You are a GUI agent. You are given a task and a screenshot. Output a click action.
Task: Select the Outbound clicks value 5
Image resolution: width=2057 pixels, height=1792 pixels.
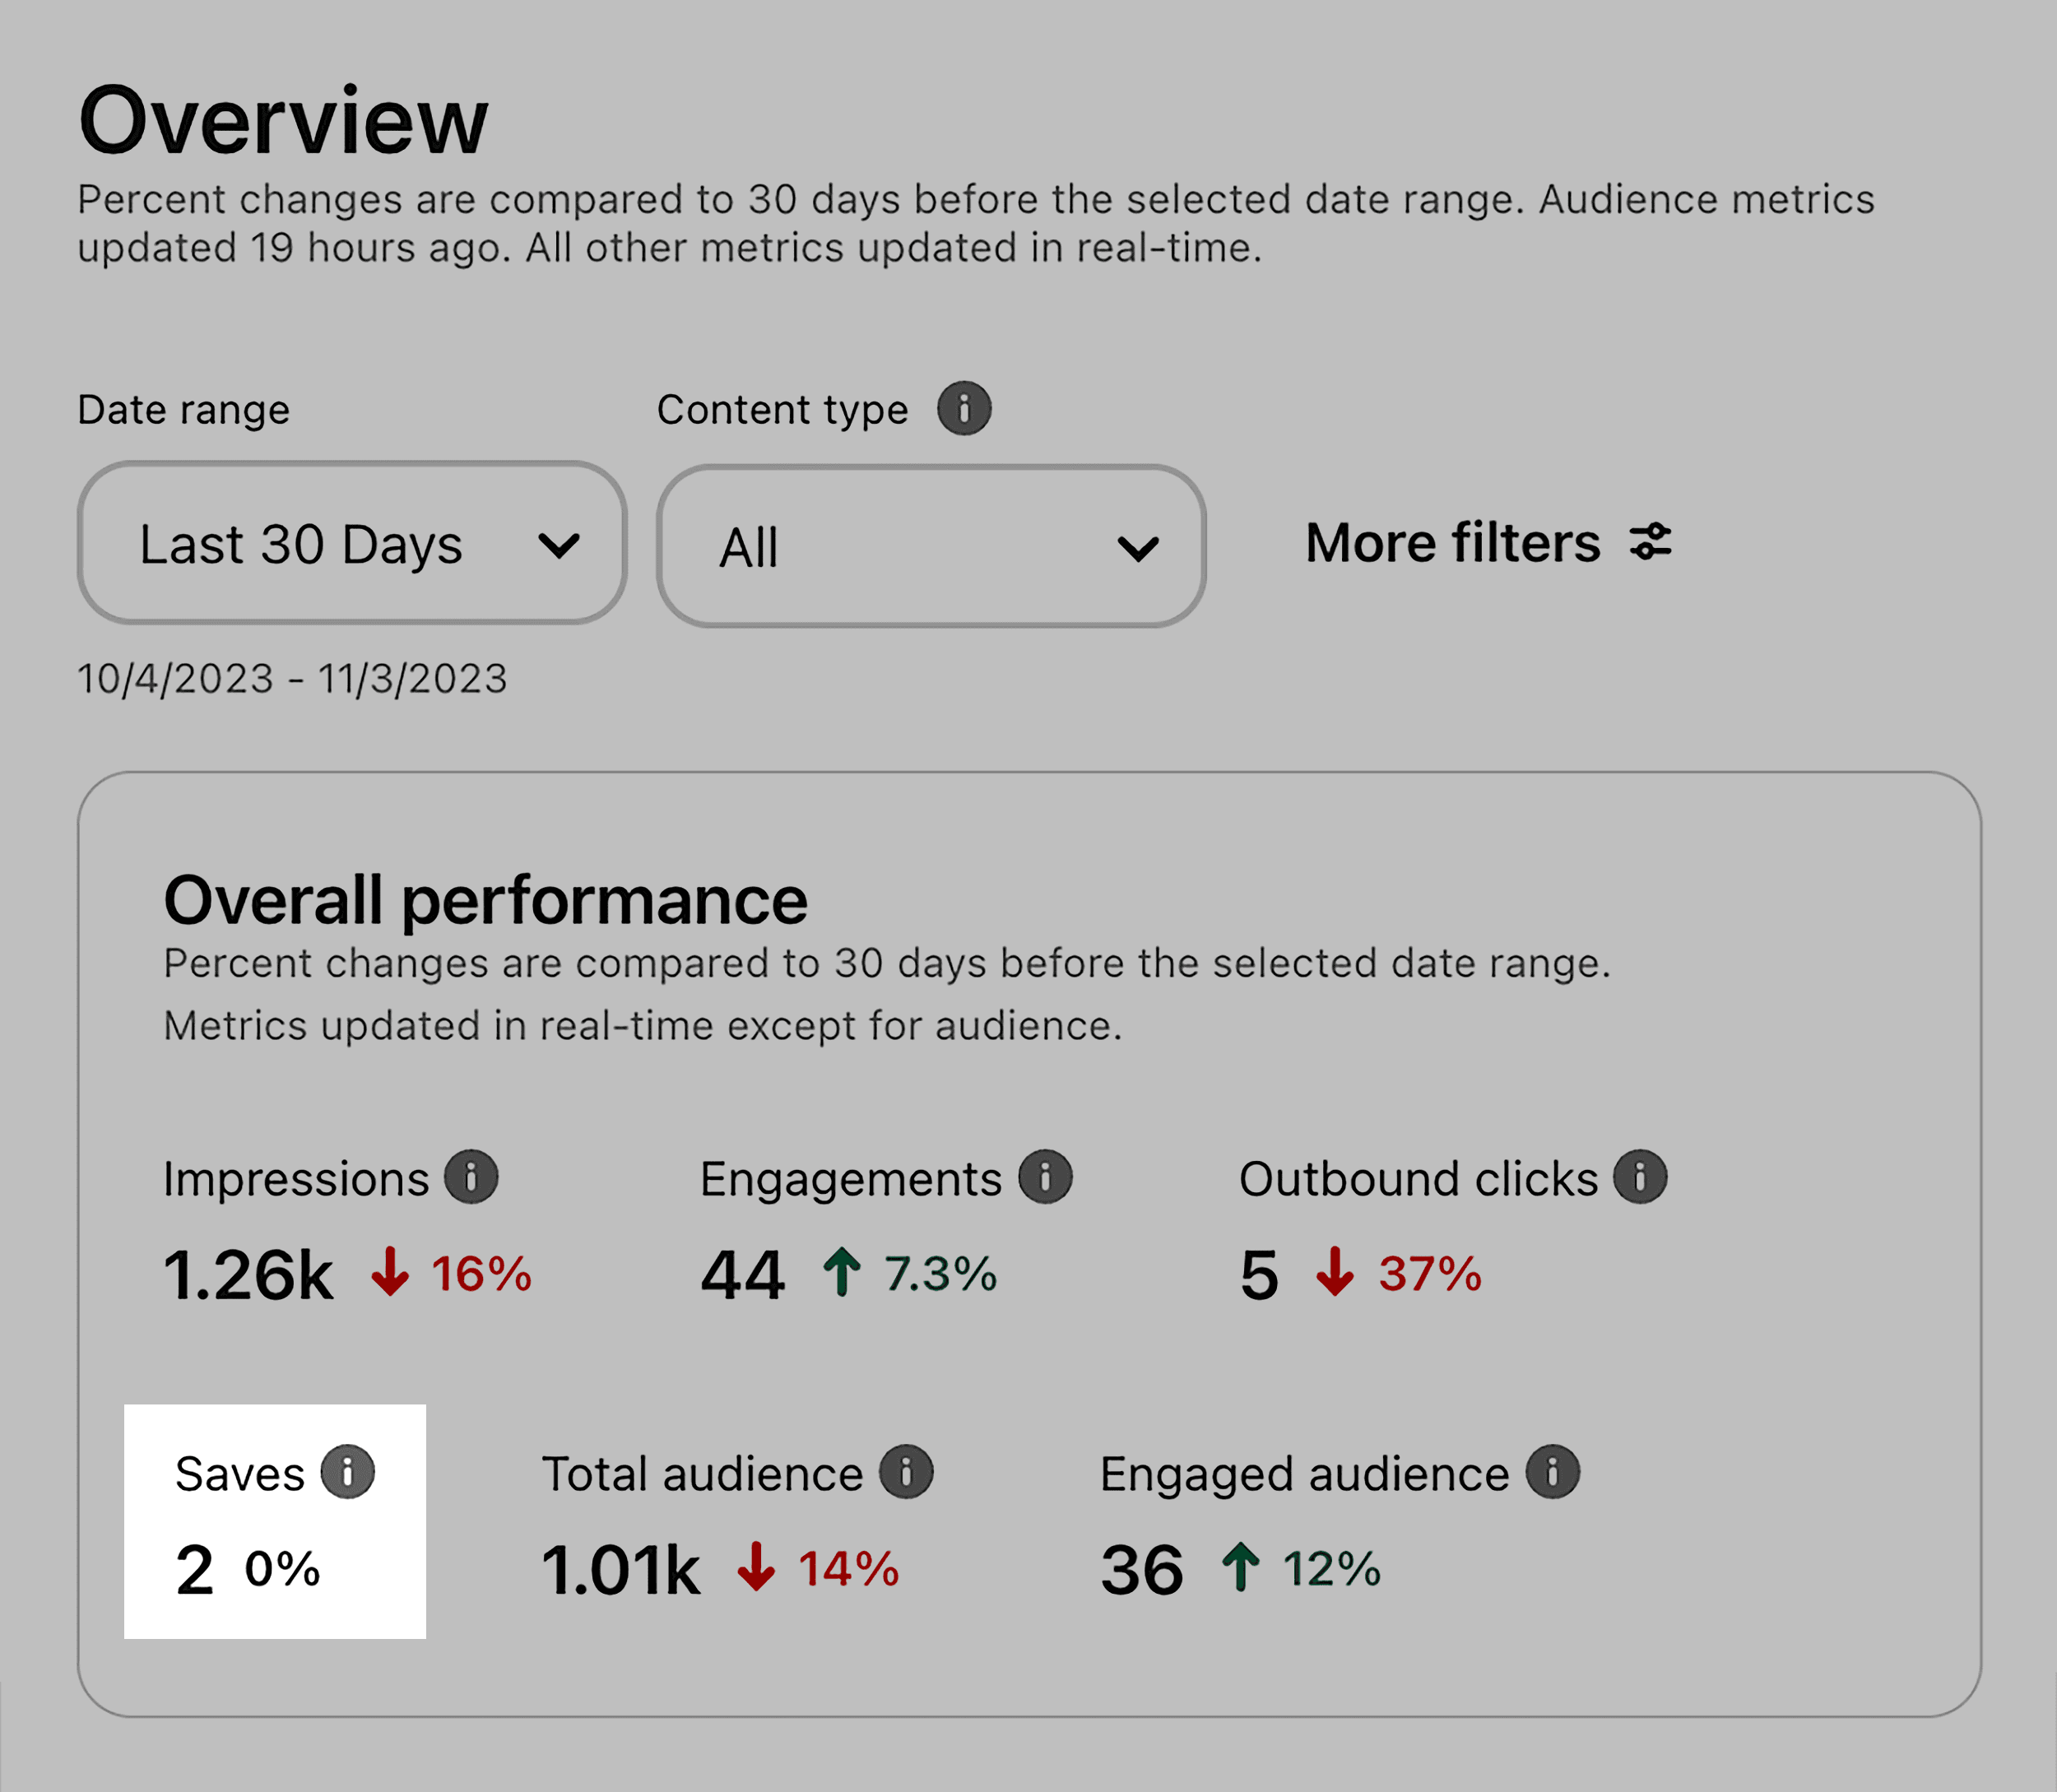click(1262, 1272)
